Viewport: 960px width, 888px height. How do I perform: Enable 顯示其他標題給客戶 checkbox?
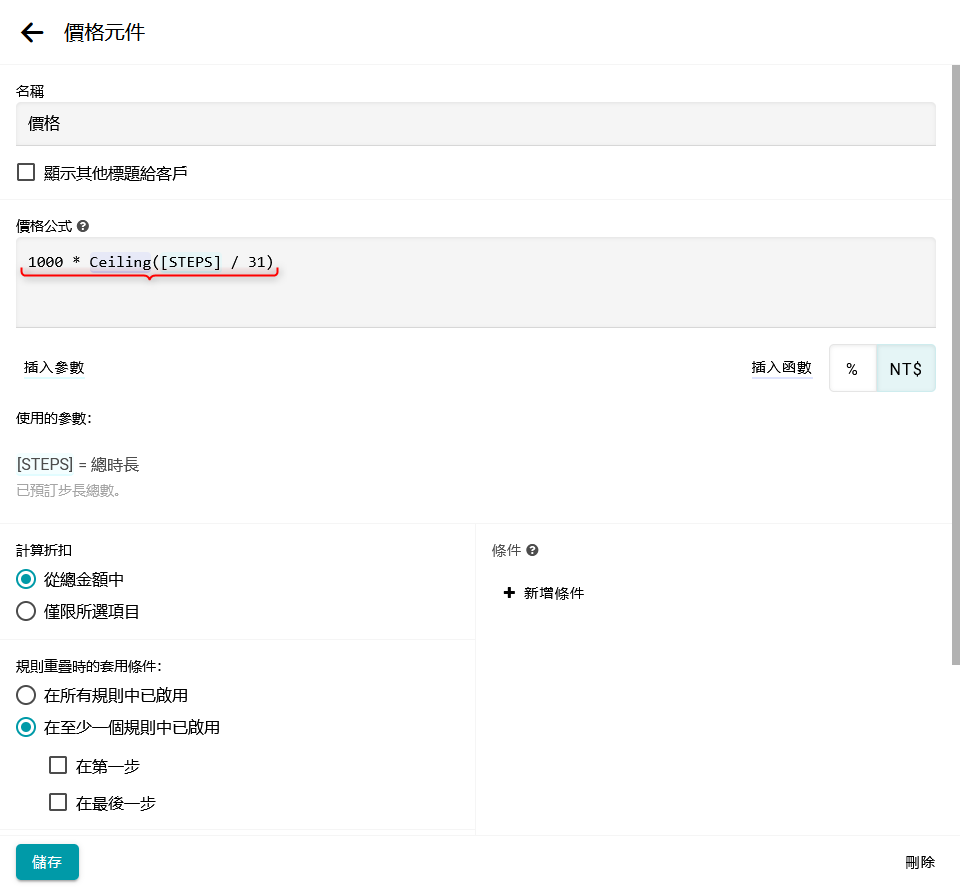pos(27,173)
